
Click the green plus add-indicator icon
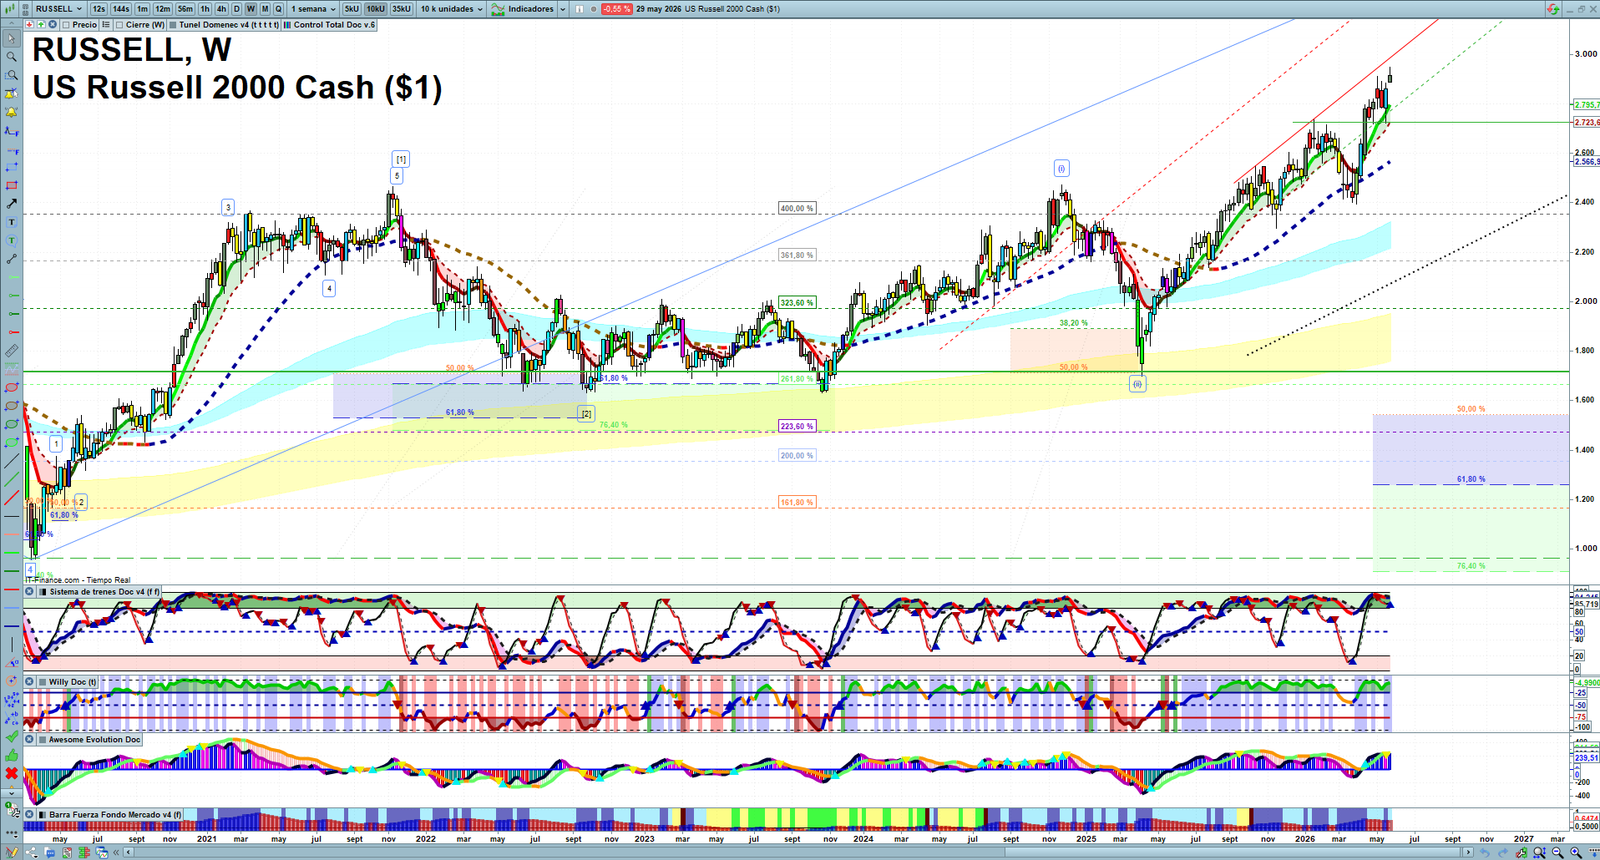[41, 24]
